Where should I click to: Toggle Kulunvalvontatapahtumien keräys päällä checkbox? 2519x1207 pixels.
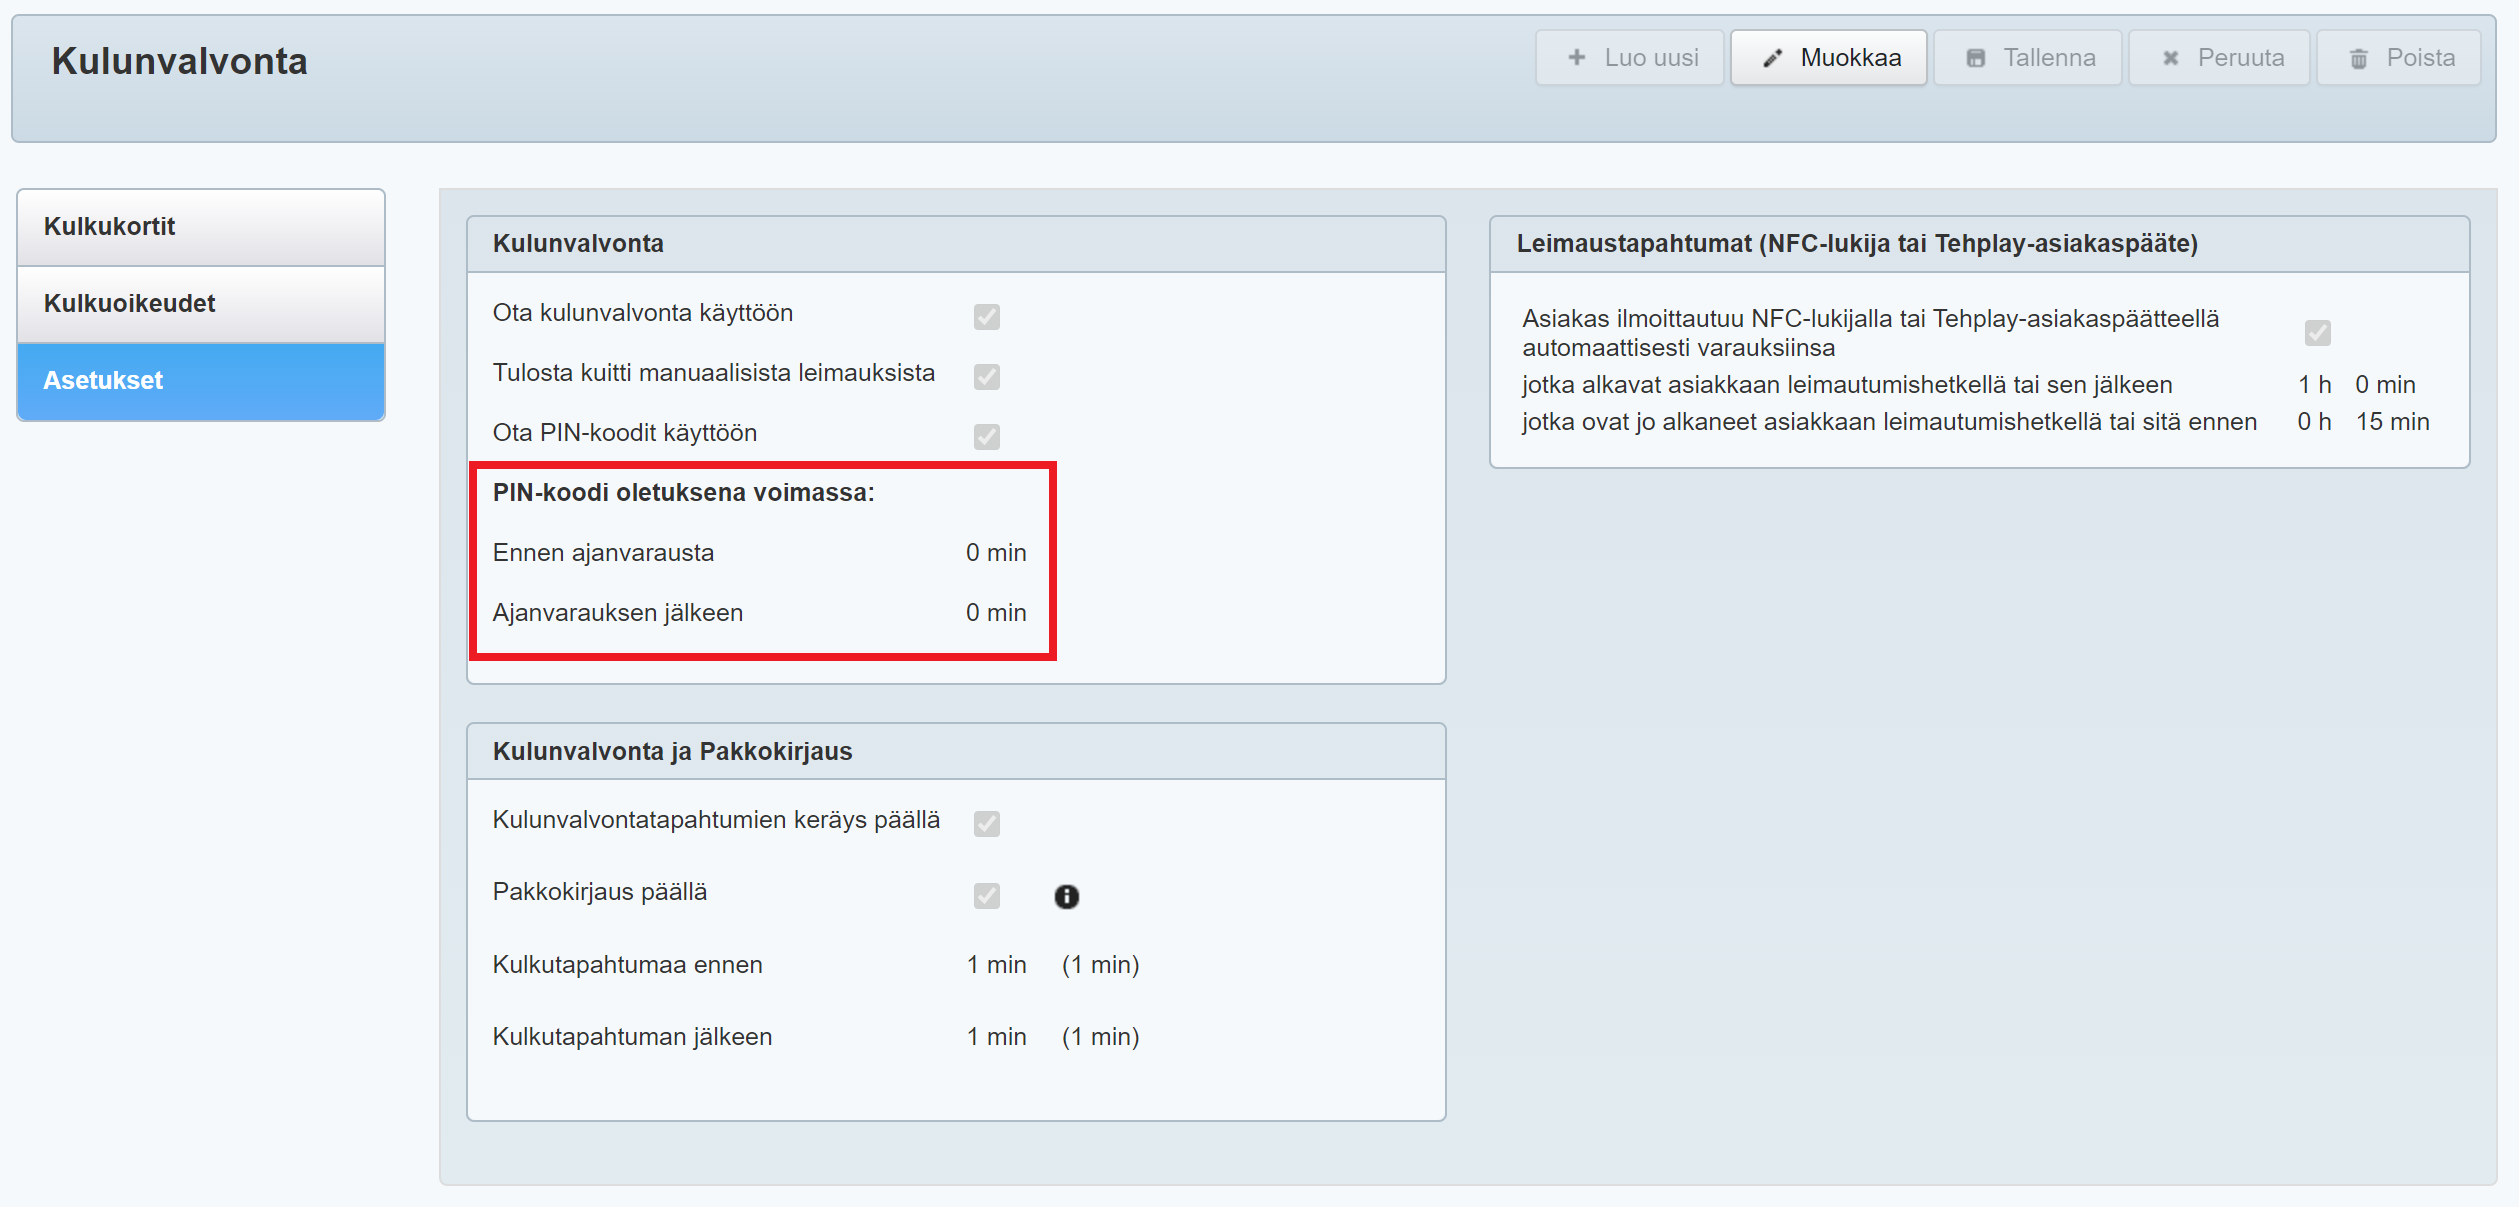click(986, 823)
